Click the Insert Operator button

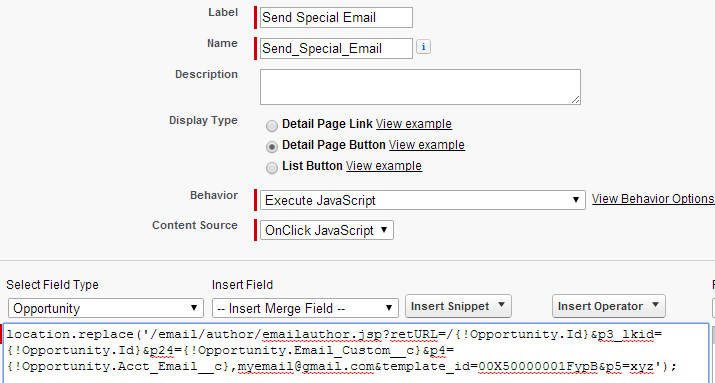coord(609,306)
